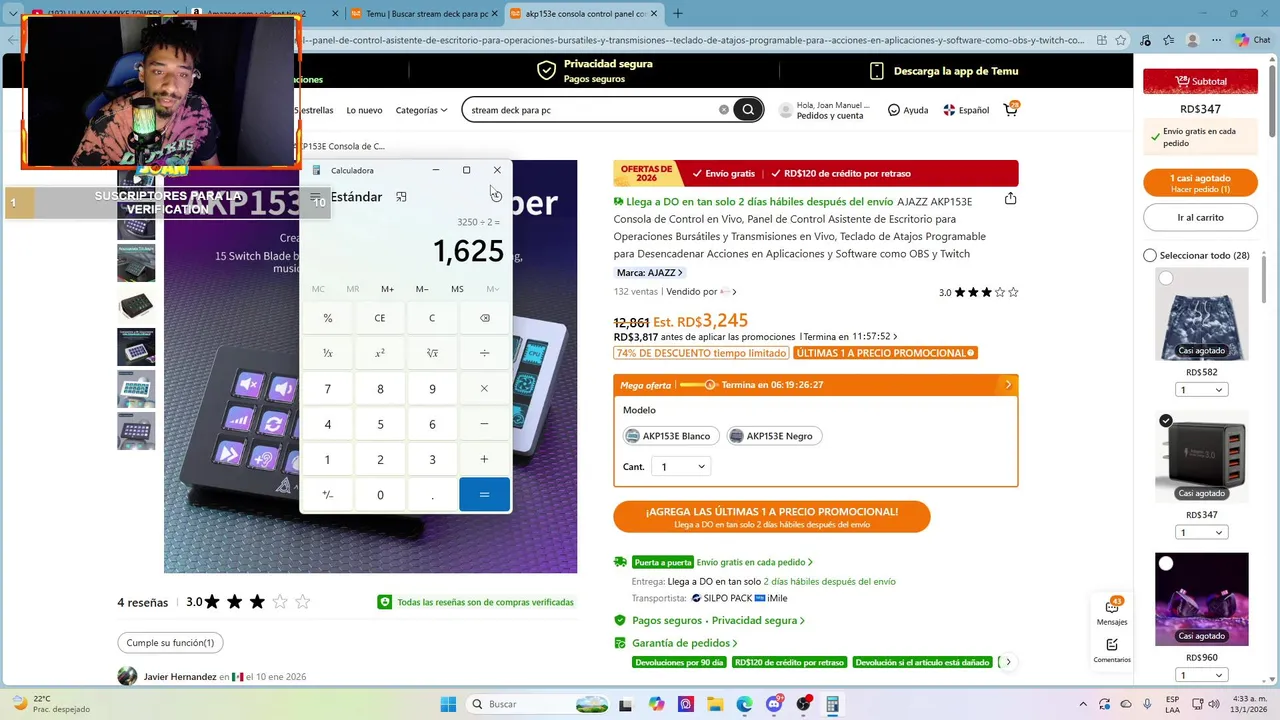Open Discord from taskbar
This screenshot has height=720, width=1280.
tap(774, 704)
